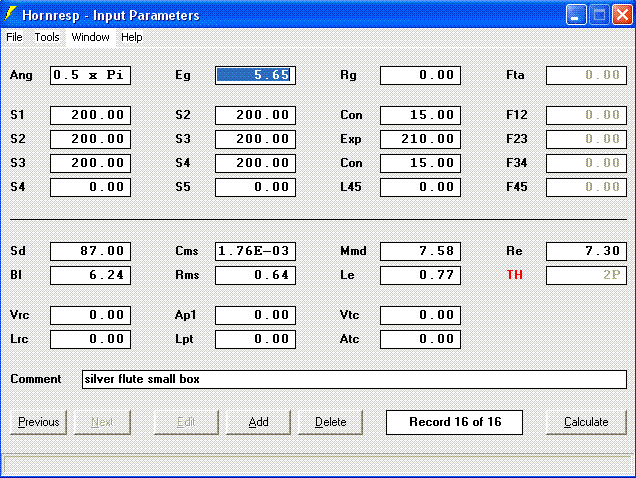Open the Tools menu
The image size is (636, 478).
click(x=47, y=37)
